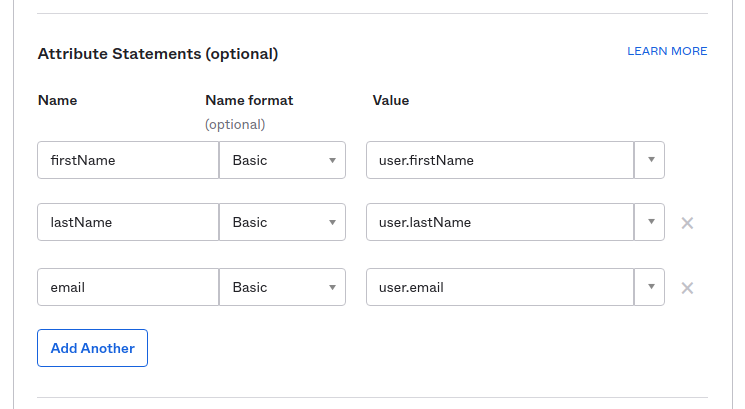Screen dimensions: 745x409
Task: Click the Attribute Statements (optional) heading
Action: pyautogui.click(x=157, y=53)
